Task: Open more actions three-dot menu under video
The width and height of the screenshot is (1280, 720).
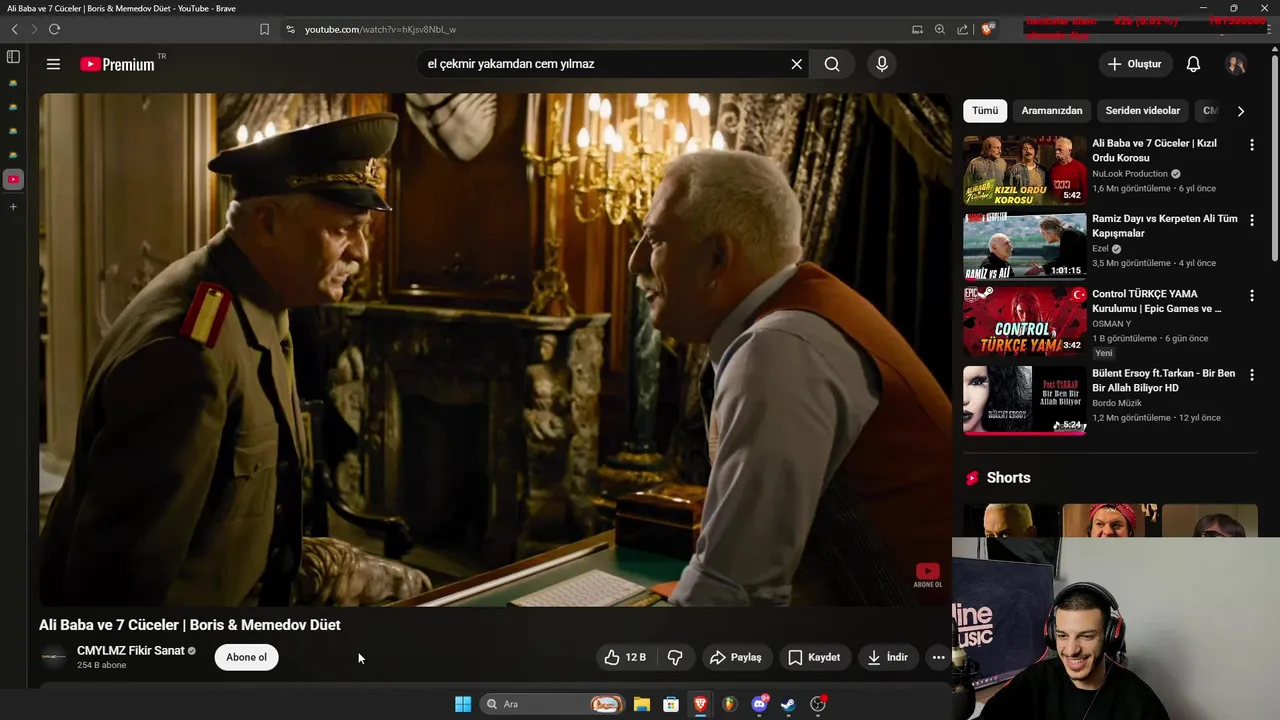Action: tap(938, 657)
